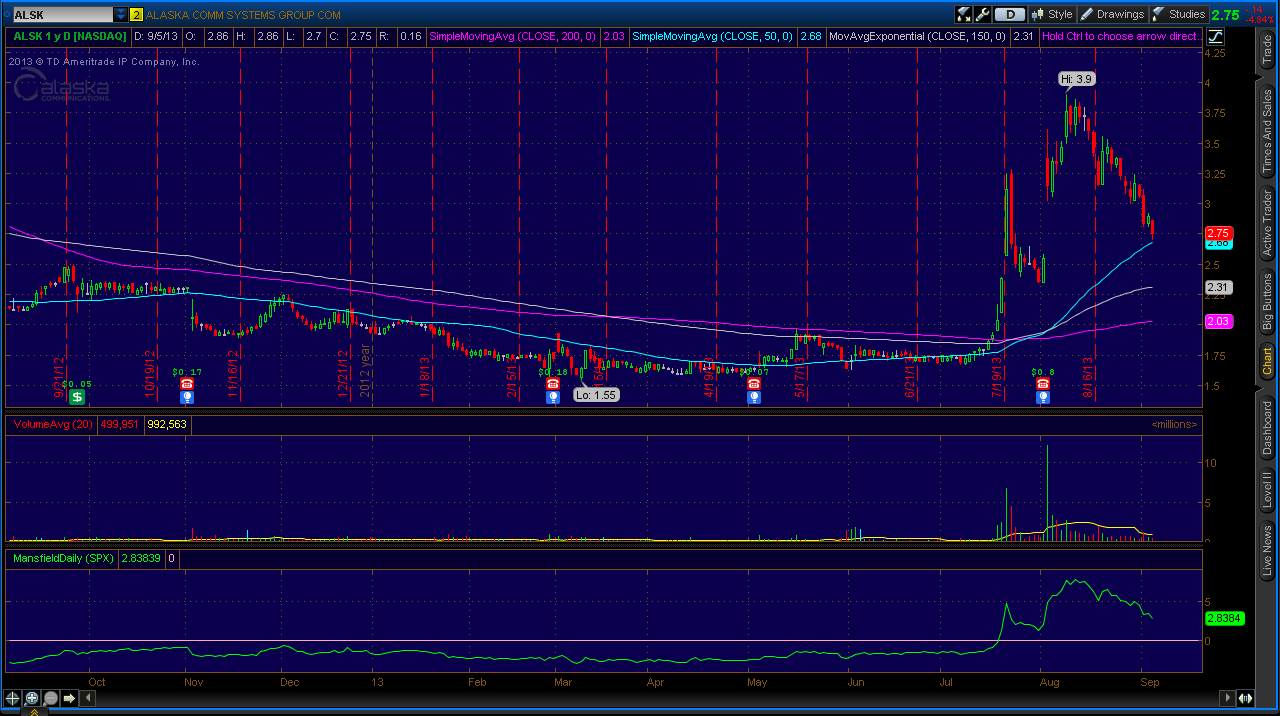Open the quick study flask icon
The height and width of the screenshot is (716, 1280).
964,14
